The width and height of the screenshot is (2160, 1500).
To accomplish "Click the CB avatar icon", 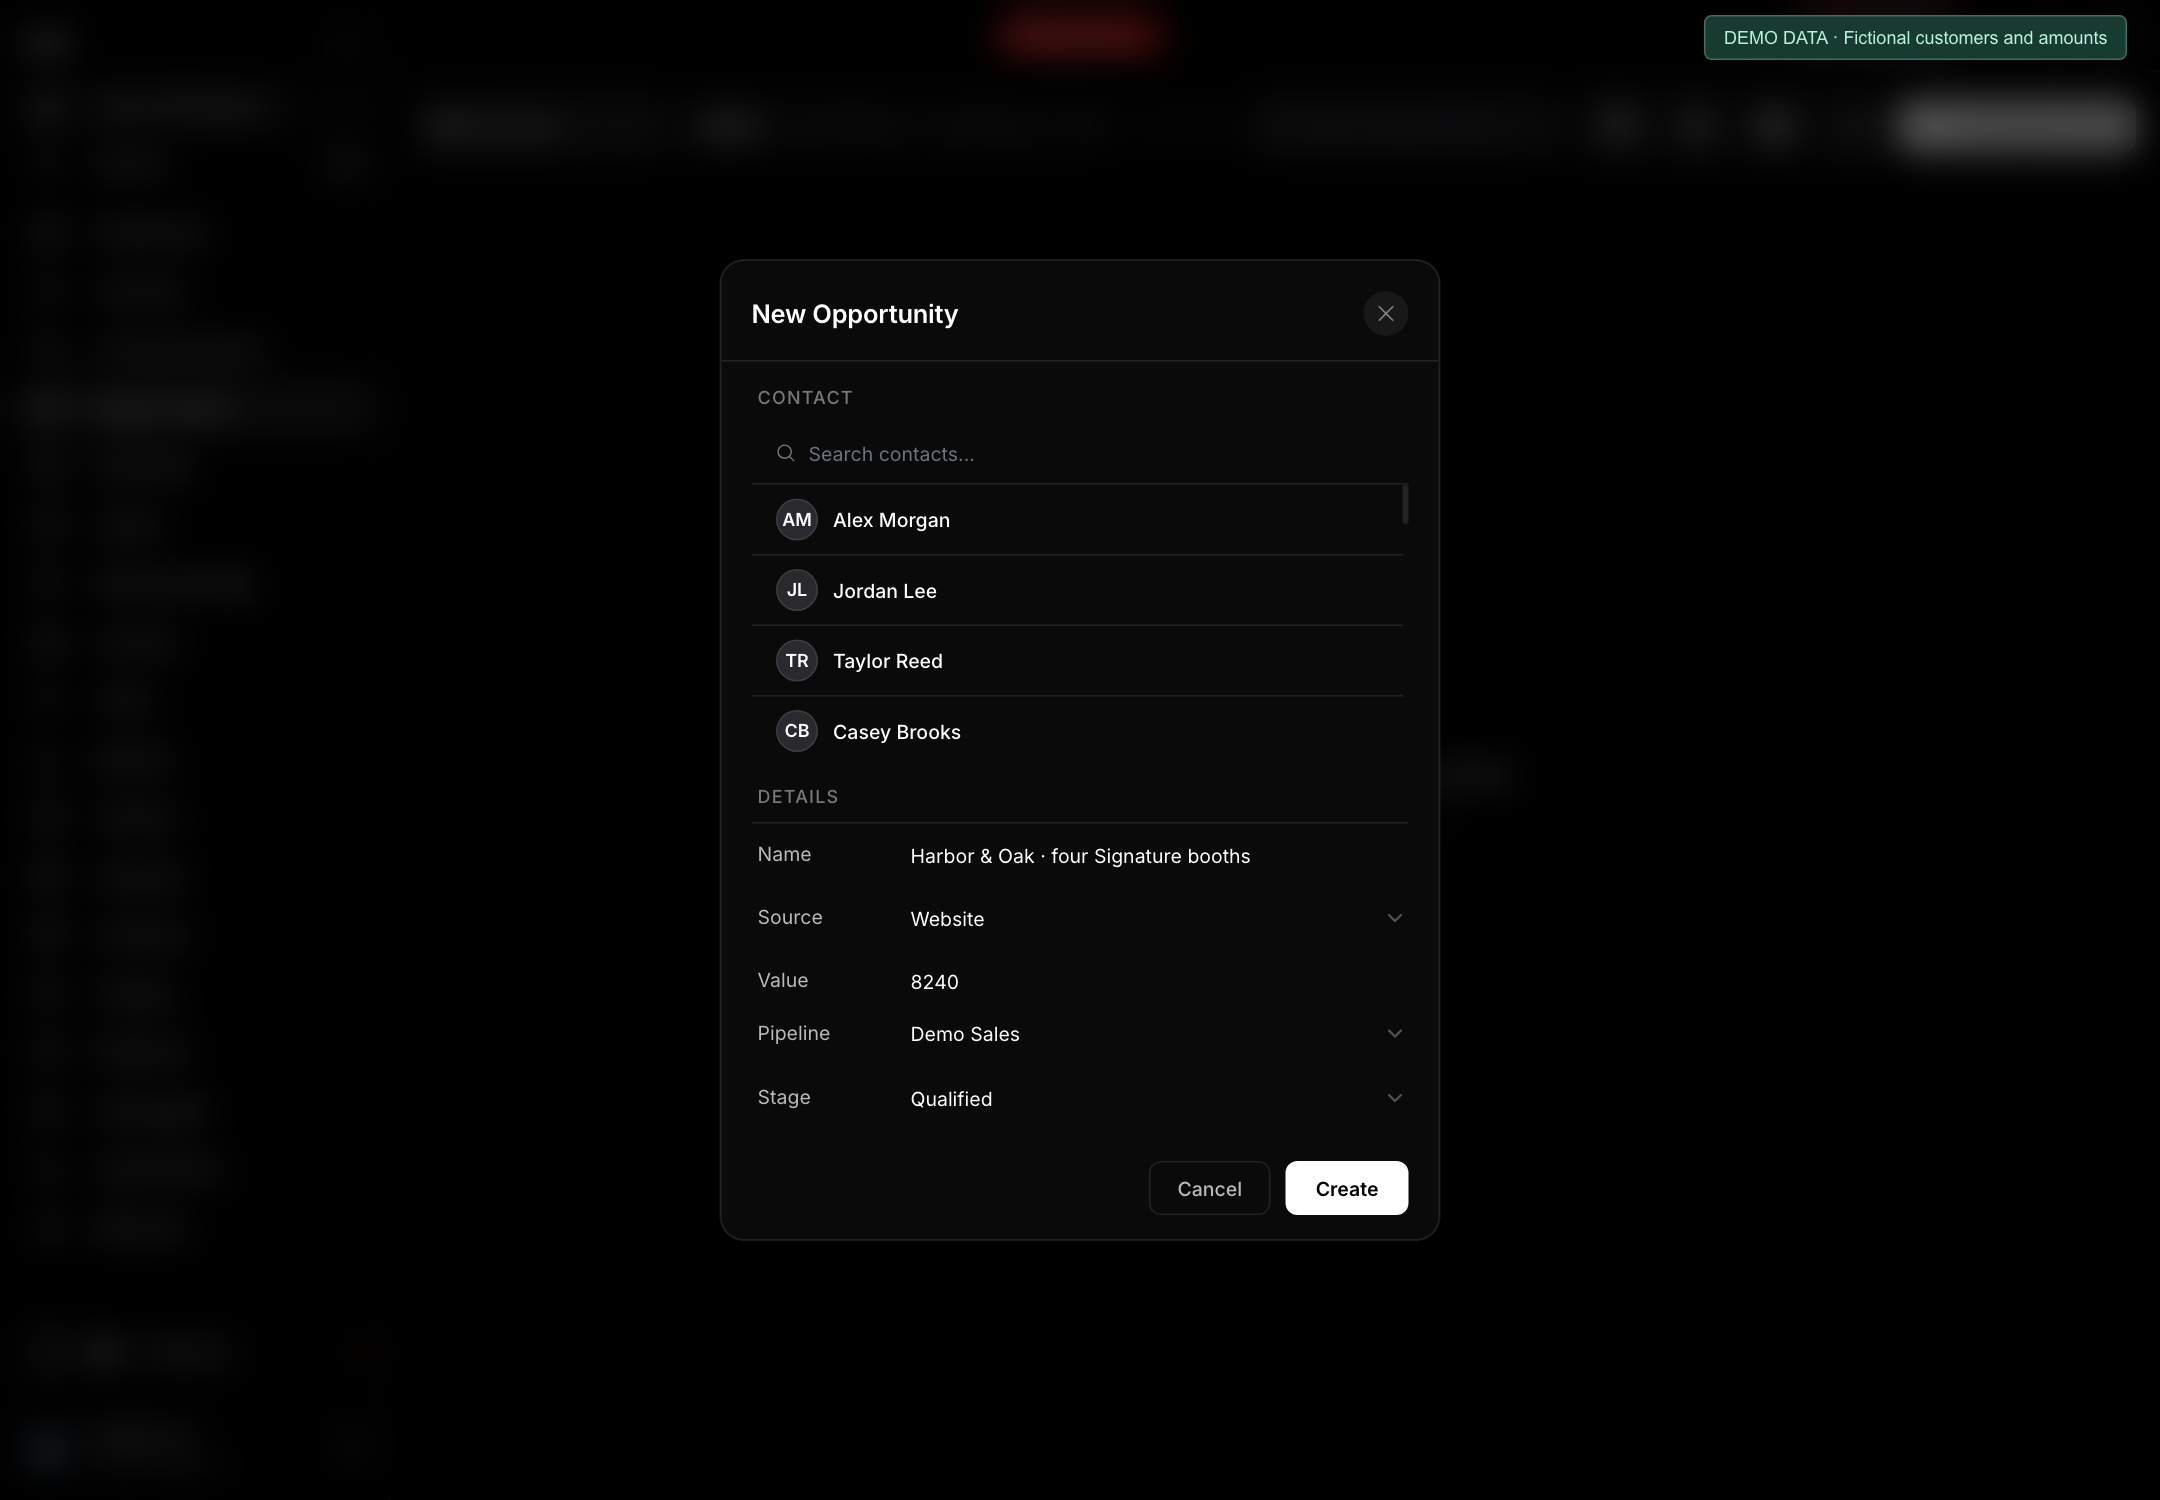I will click(797, 731).
